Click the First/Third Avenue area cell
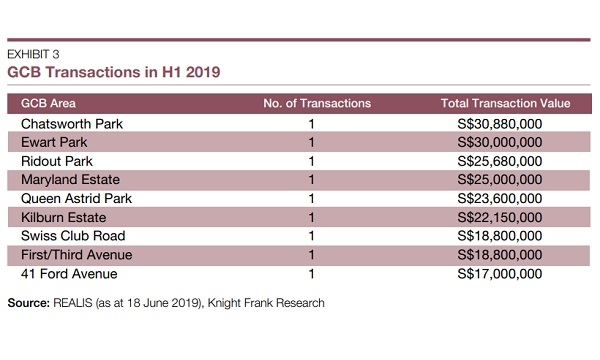The height and width of the screenshot is (360, 600). coord(77,255)
